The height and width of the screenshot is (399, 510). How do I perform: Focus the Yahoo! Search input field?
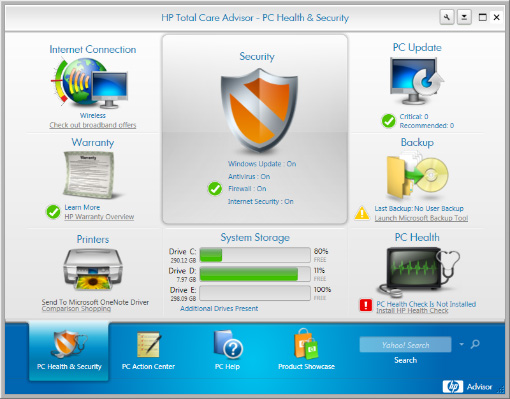coord(405,345)
